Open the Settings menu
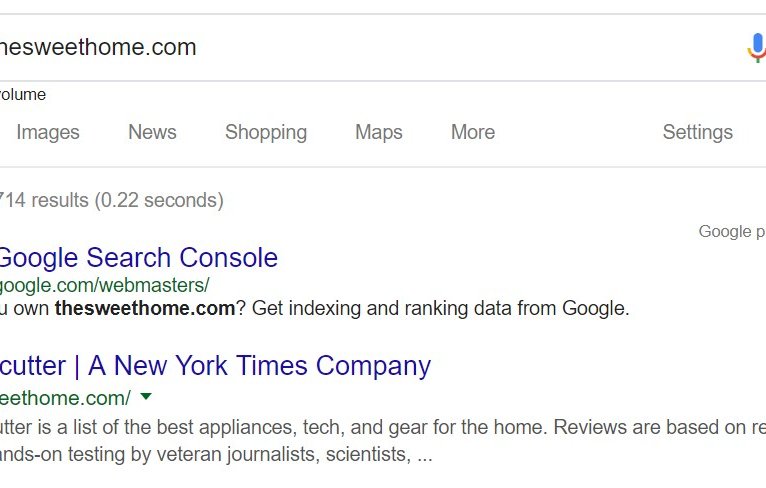The height and width of the screenshot is (488, 766). pos(697,132)
